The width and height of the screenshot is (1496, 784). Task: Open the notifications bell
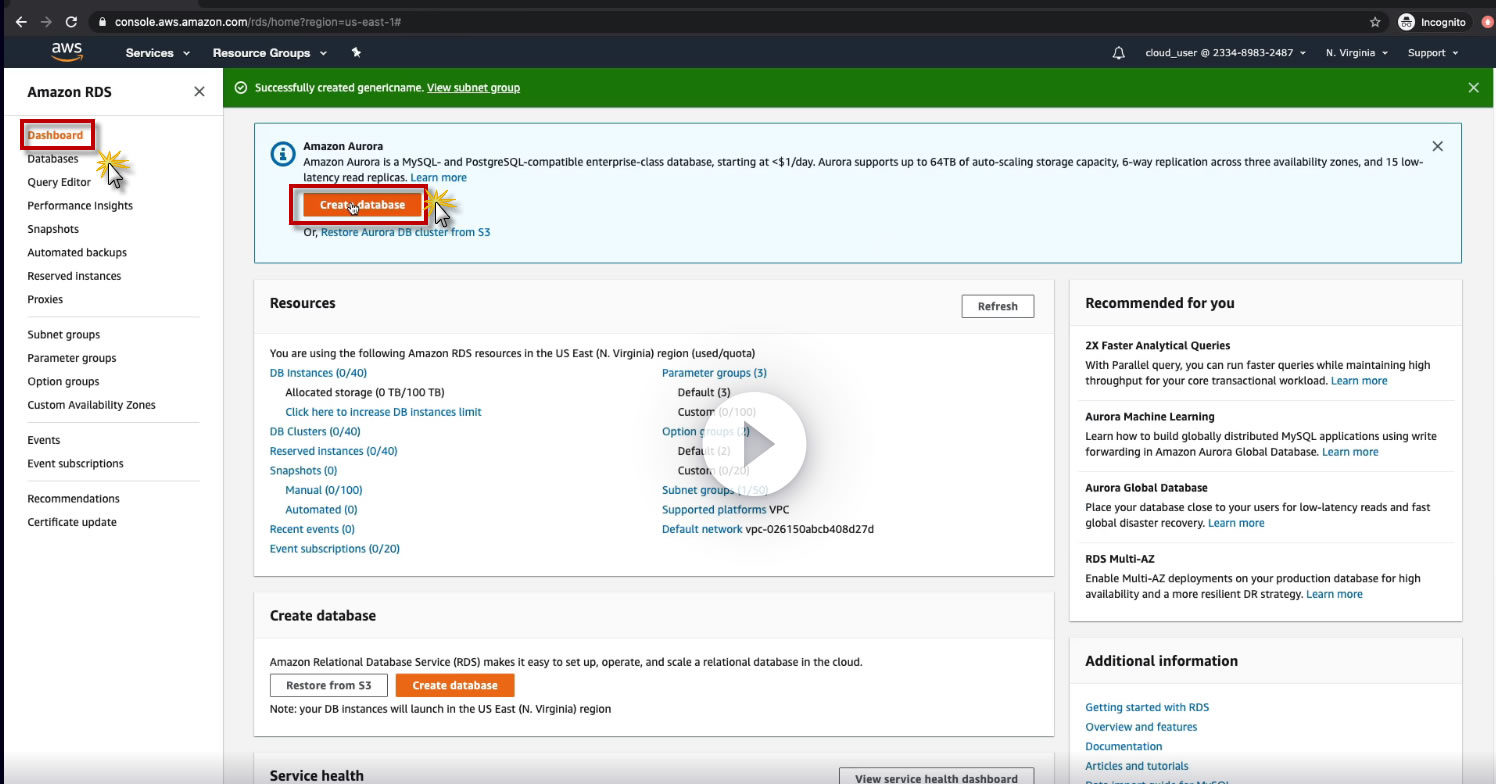click(x=1119, y=53)
